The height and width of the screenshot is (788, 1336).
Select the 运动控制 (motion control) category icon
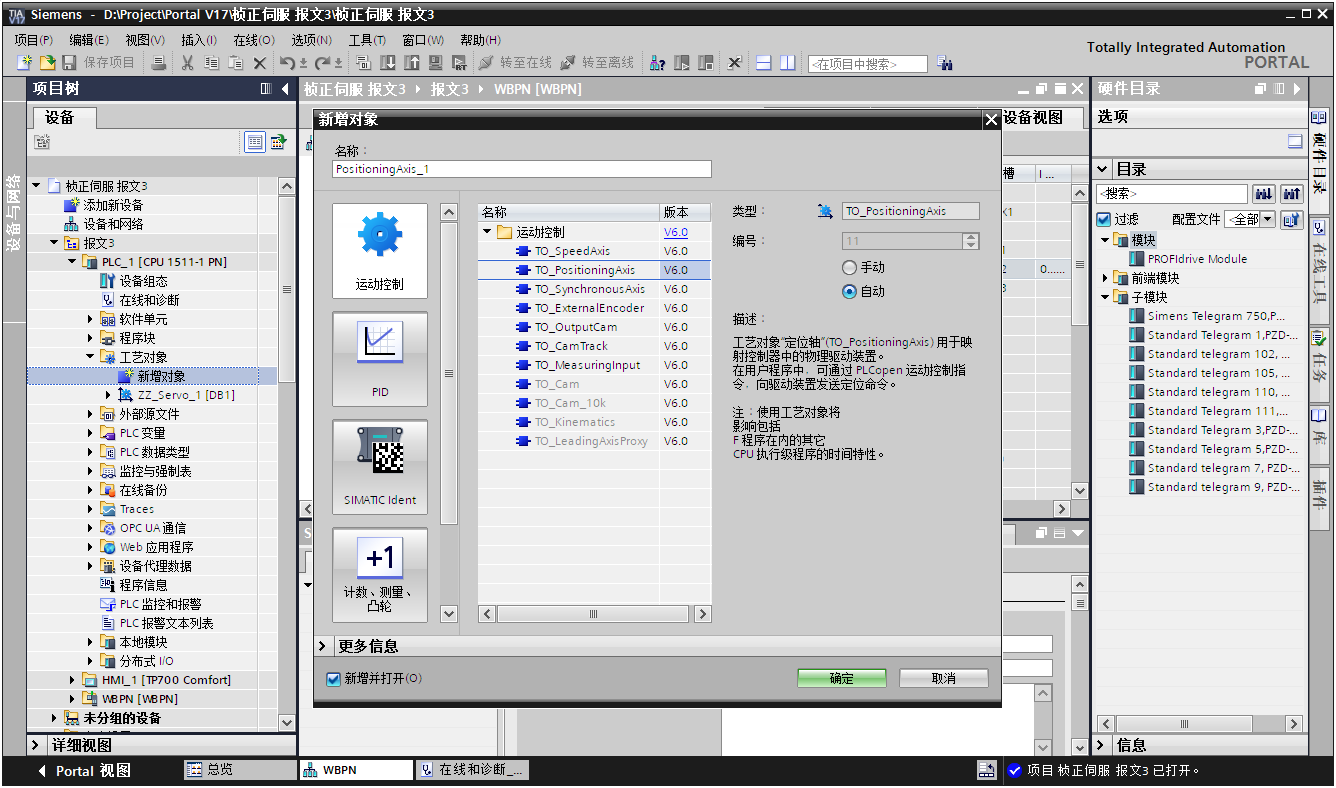click(x=380, y=251)
